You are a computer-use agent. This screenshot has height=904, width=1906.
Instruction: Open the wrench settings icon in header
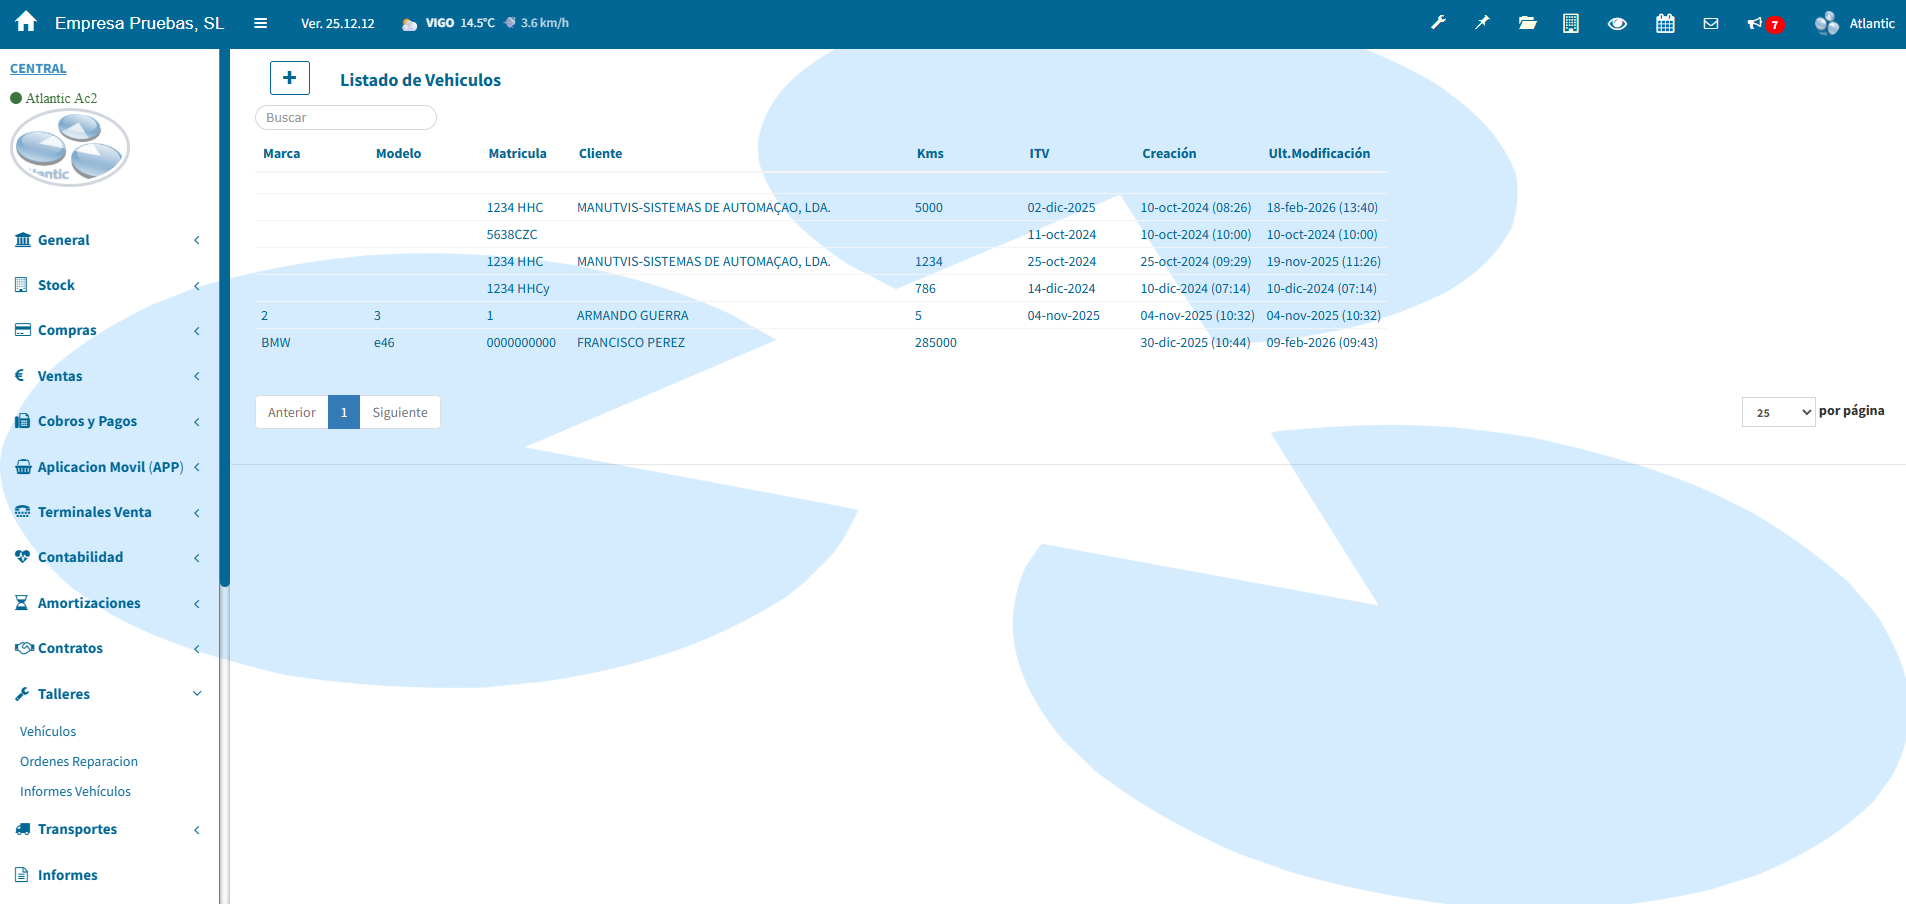[1438, 23]
